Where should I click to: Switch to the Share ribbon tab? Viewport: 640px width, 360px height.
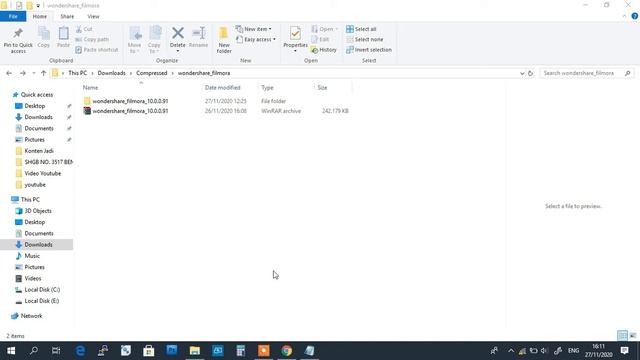[x=67, y=16]
